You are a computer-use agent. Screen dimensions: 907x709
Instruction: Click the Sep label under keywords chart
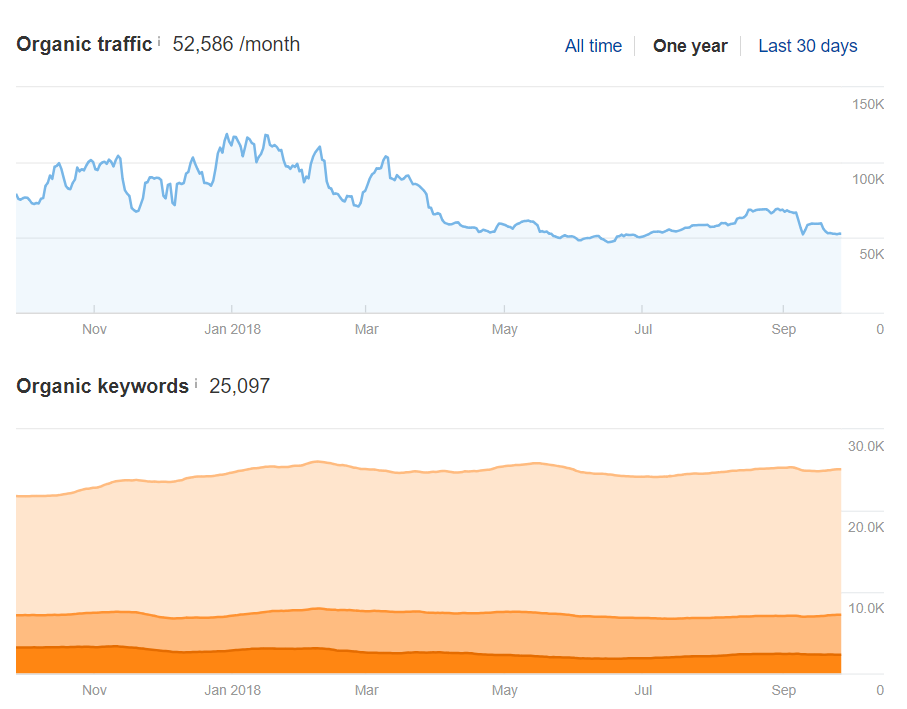[x=784, y=690]
